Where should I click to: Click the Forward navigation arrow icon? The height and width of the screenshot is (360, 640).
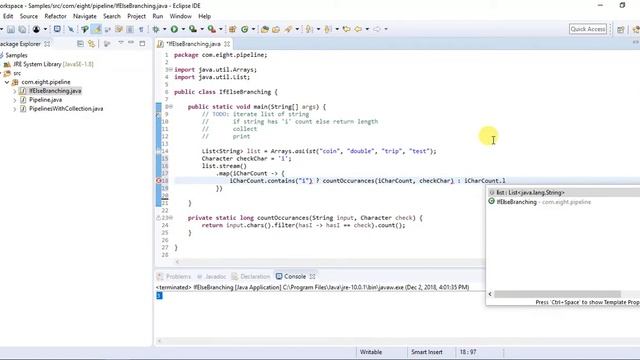tap(377, 29)
